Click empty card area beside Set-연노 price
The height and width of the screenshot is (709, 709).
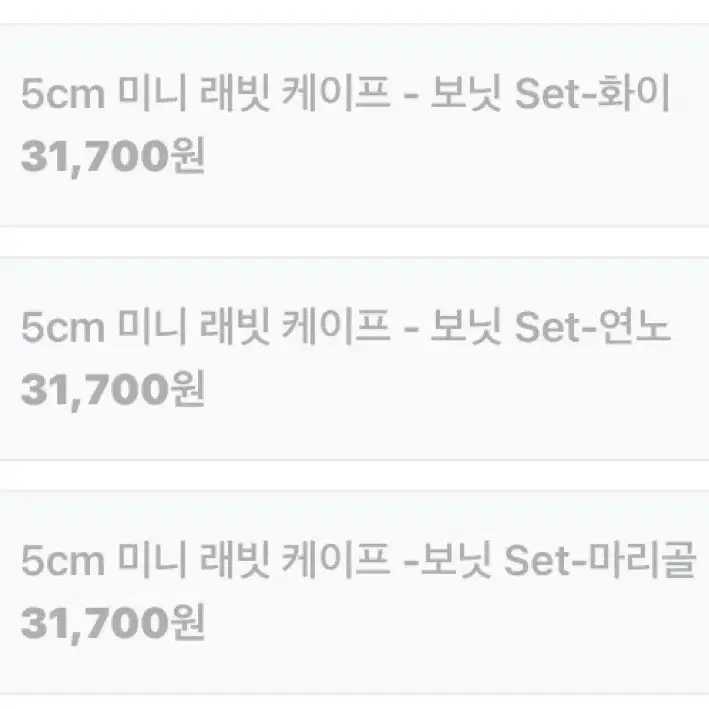[x=452, y=391]
